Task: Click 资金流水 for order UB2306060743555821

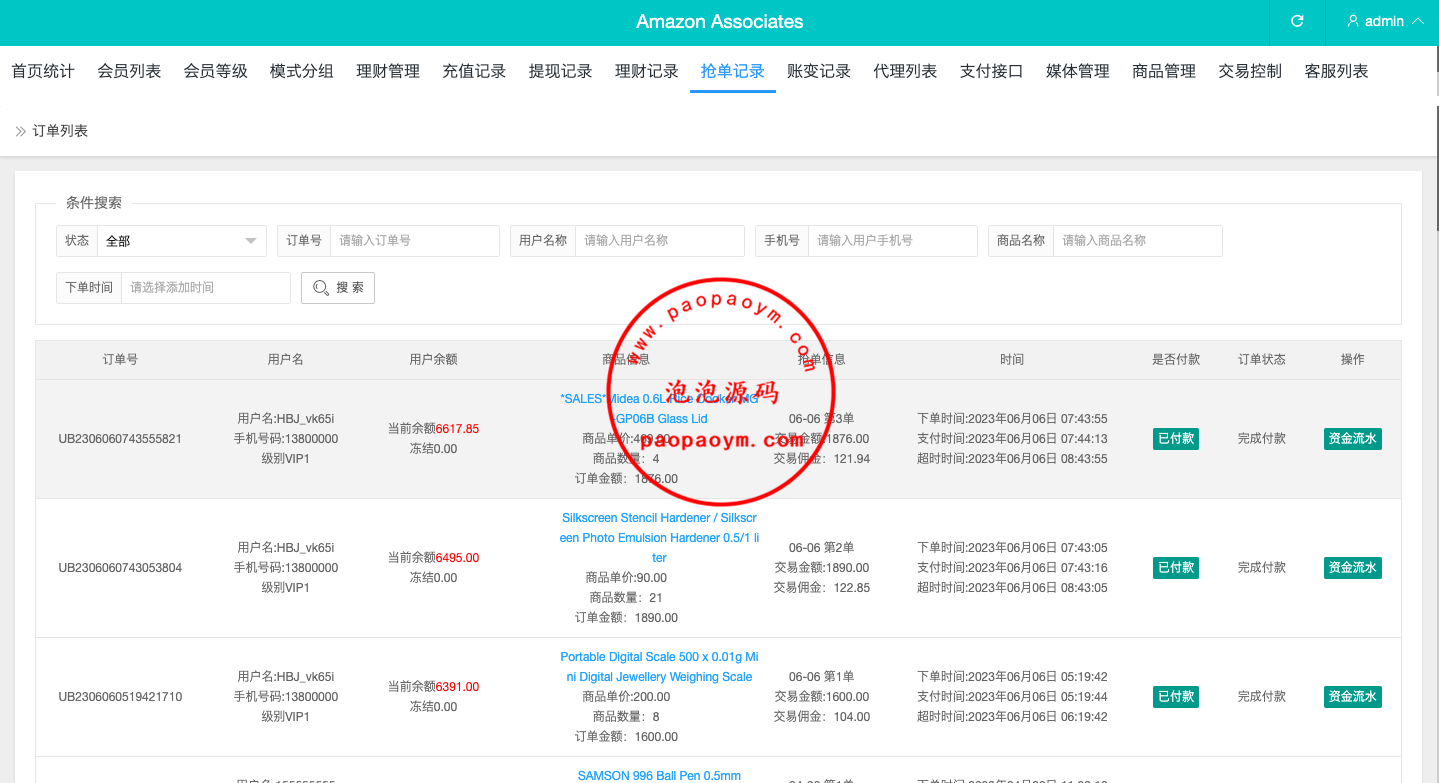Action: (x=1352, y=439)
